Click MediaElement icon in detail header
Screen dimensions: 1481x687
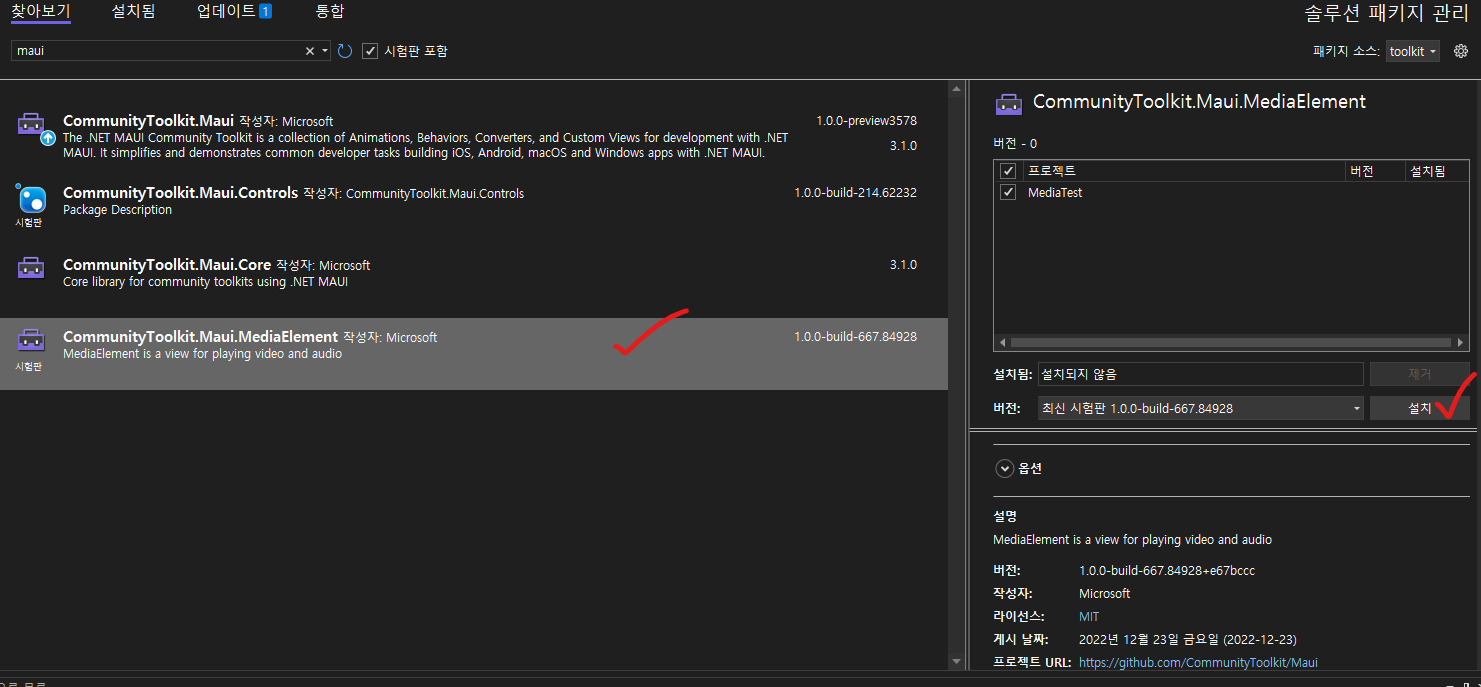[1009, 103]
